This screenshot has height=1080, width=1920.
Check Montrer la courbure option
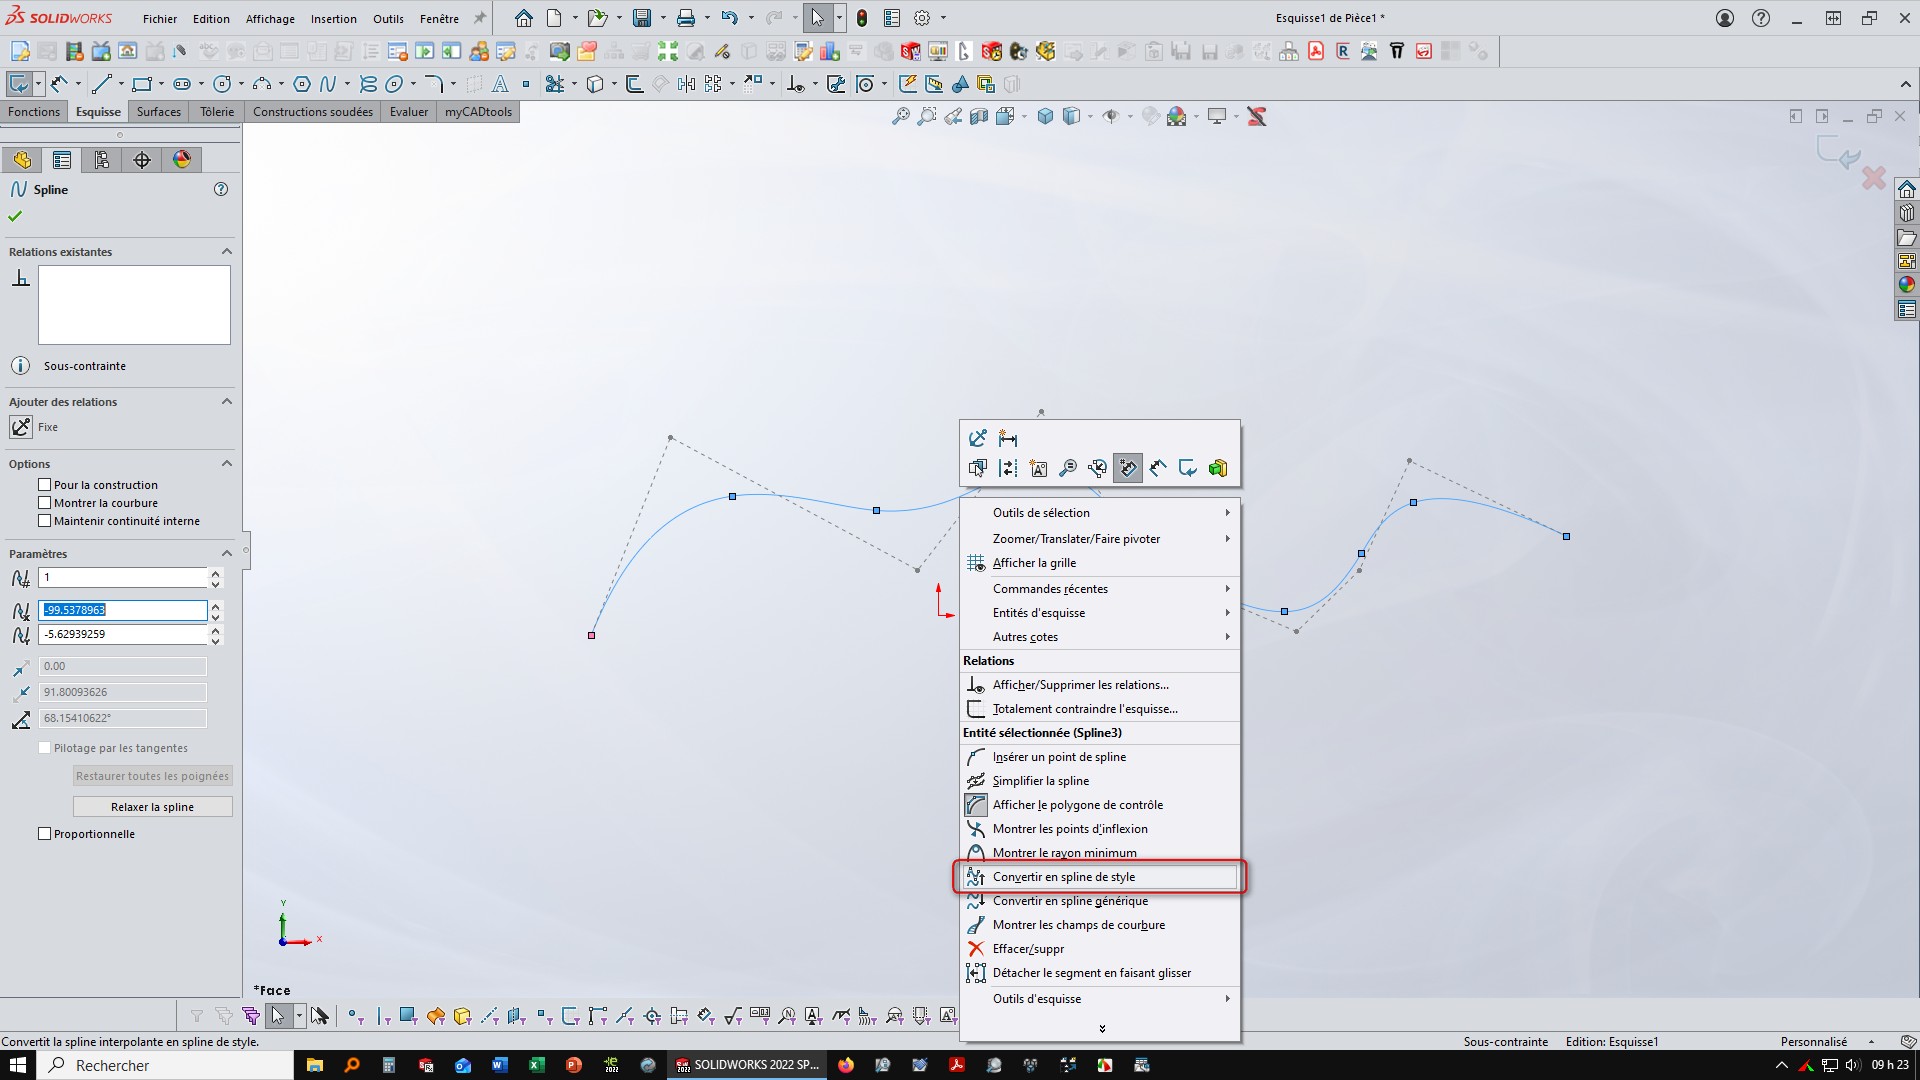[x=45, y=503]
